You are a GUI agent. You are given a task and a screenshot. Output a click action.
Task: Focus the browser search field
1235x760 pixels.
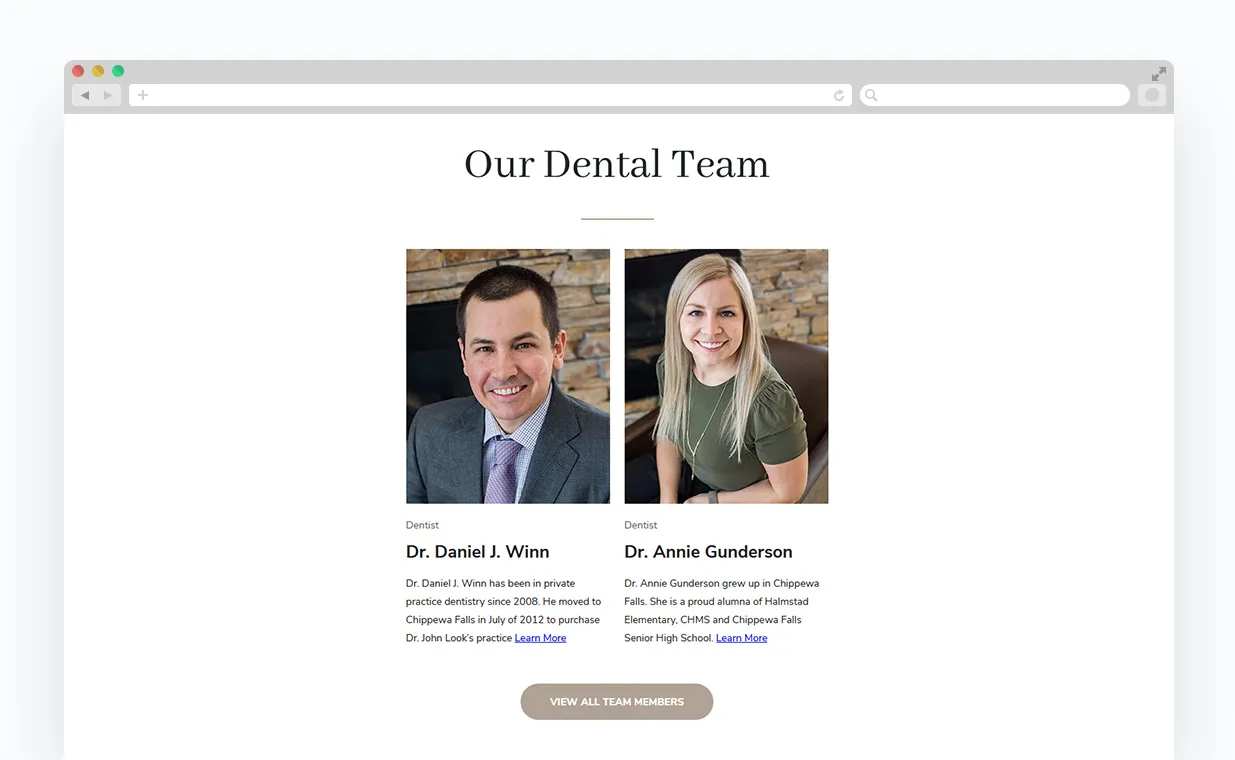pyautogui.click(x=995, y=95)
